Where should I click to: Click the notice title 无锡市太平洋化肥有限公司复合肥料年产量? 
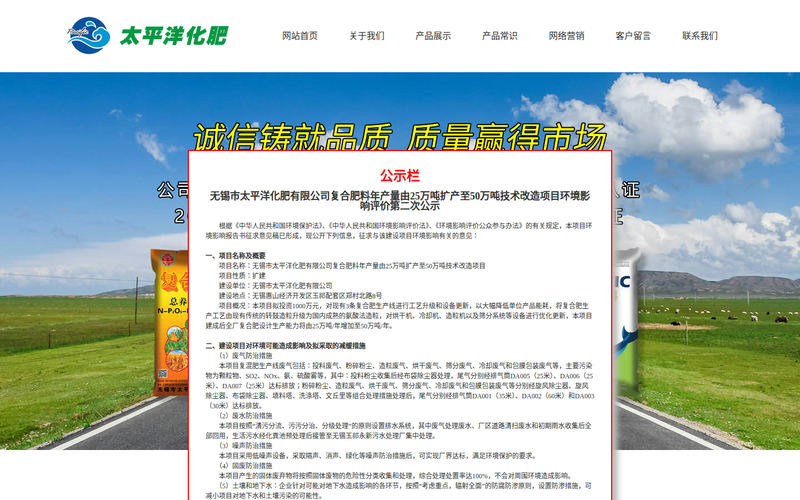point(399,201)
